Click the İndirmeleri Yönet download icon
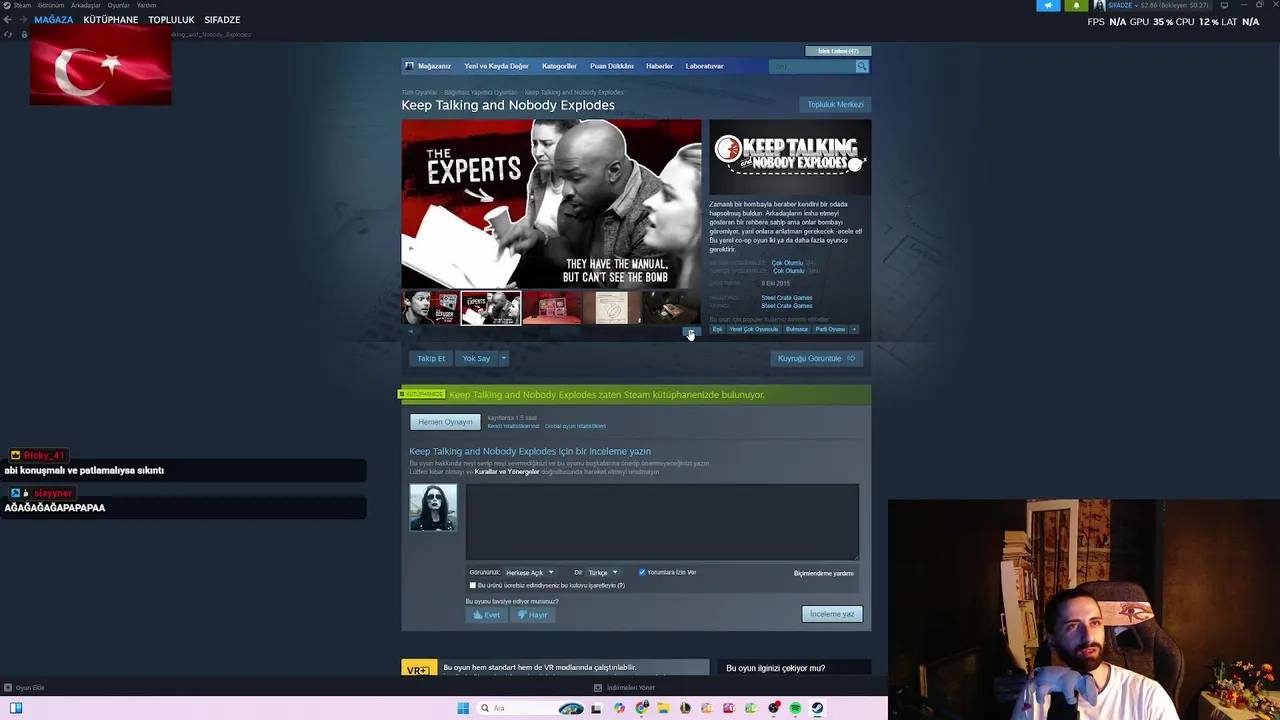 (598, 688)
